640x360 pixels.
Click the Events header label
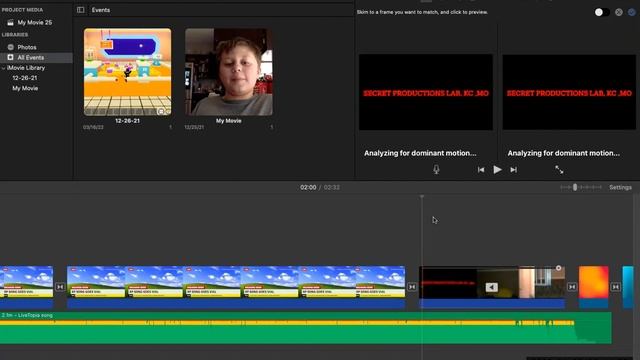[x=101, y=10]
